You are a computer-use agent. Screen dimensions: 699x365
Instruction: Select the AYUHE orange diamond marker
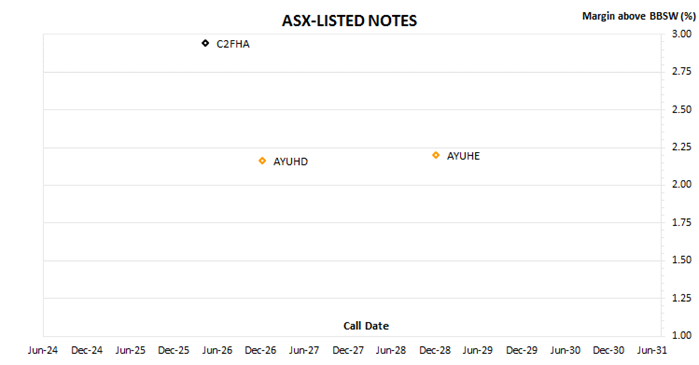point(436,155)
